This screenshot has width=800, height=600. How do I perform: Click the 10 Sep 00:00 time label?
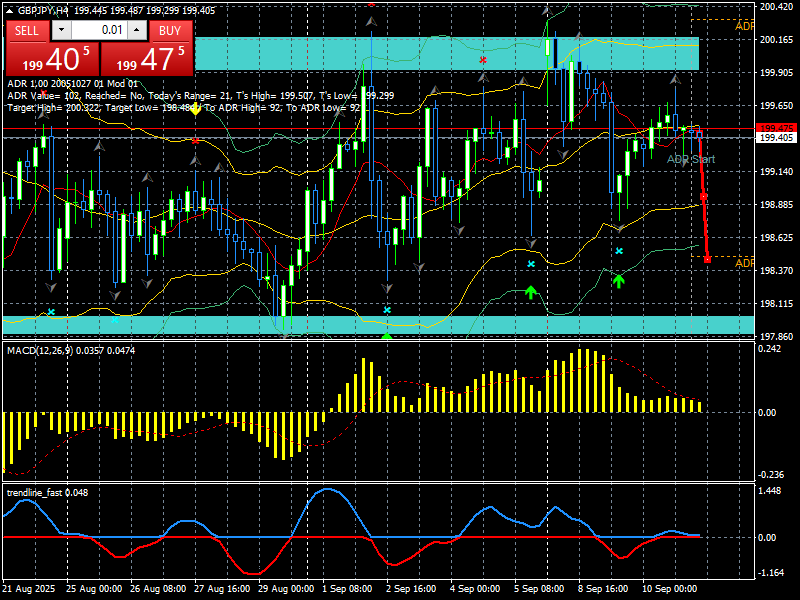(669, 588)
